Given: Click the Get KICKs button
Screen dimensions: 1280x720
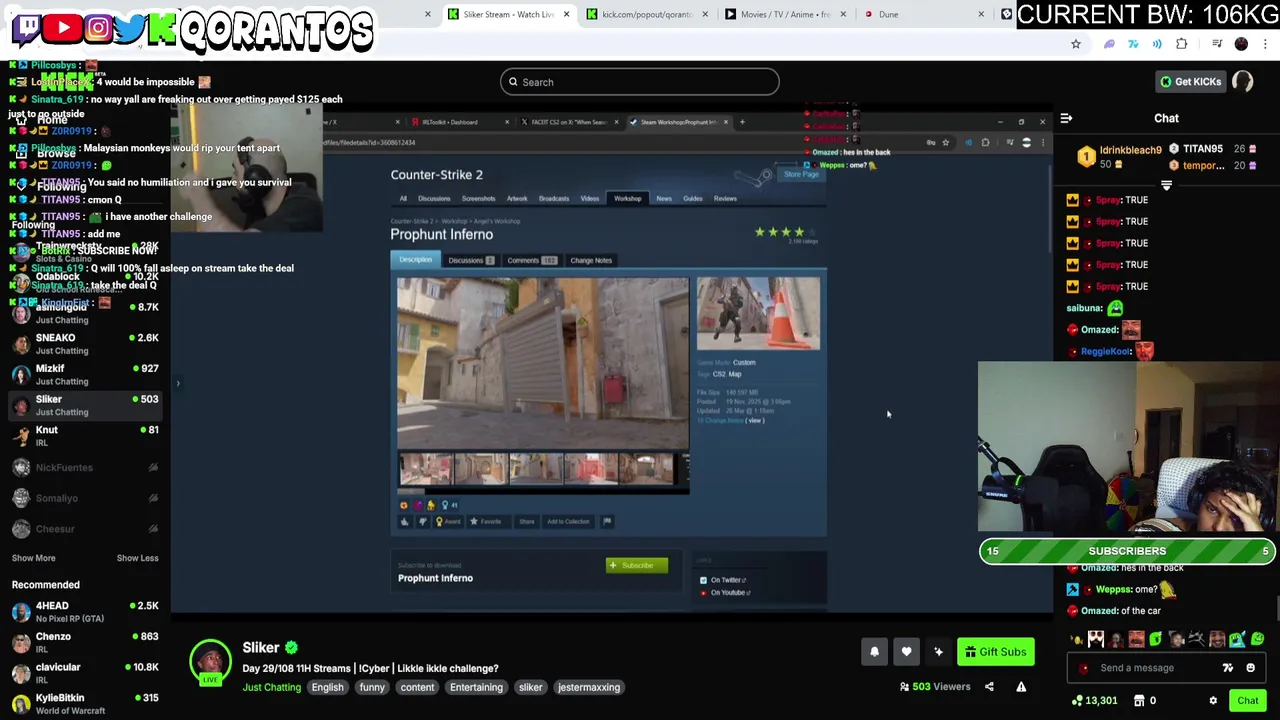Looking at the screenshot, I should (1190, 82).
